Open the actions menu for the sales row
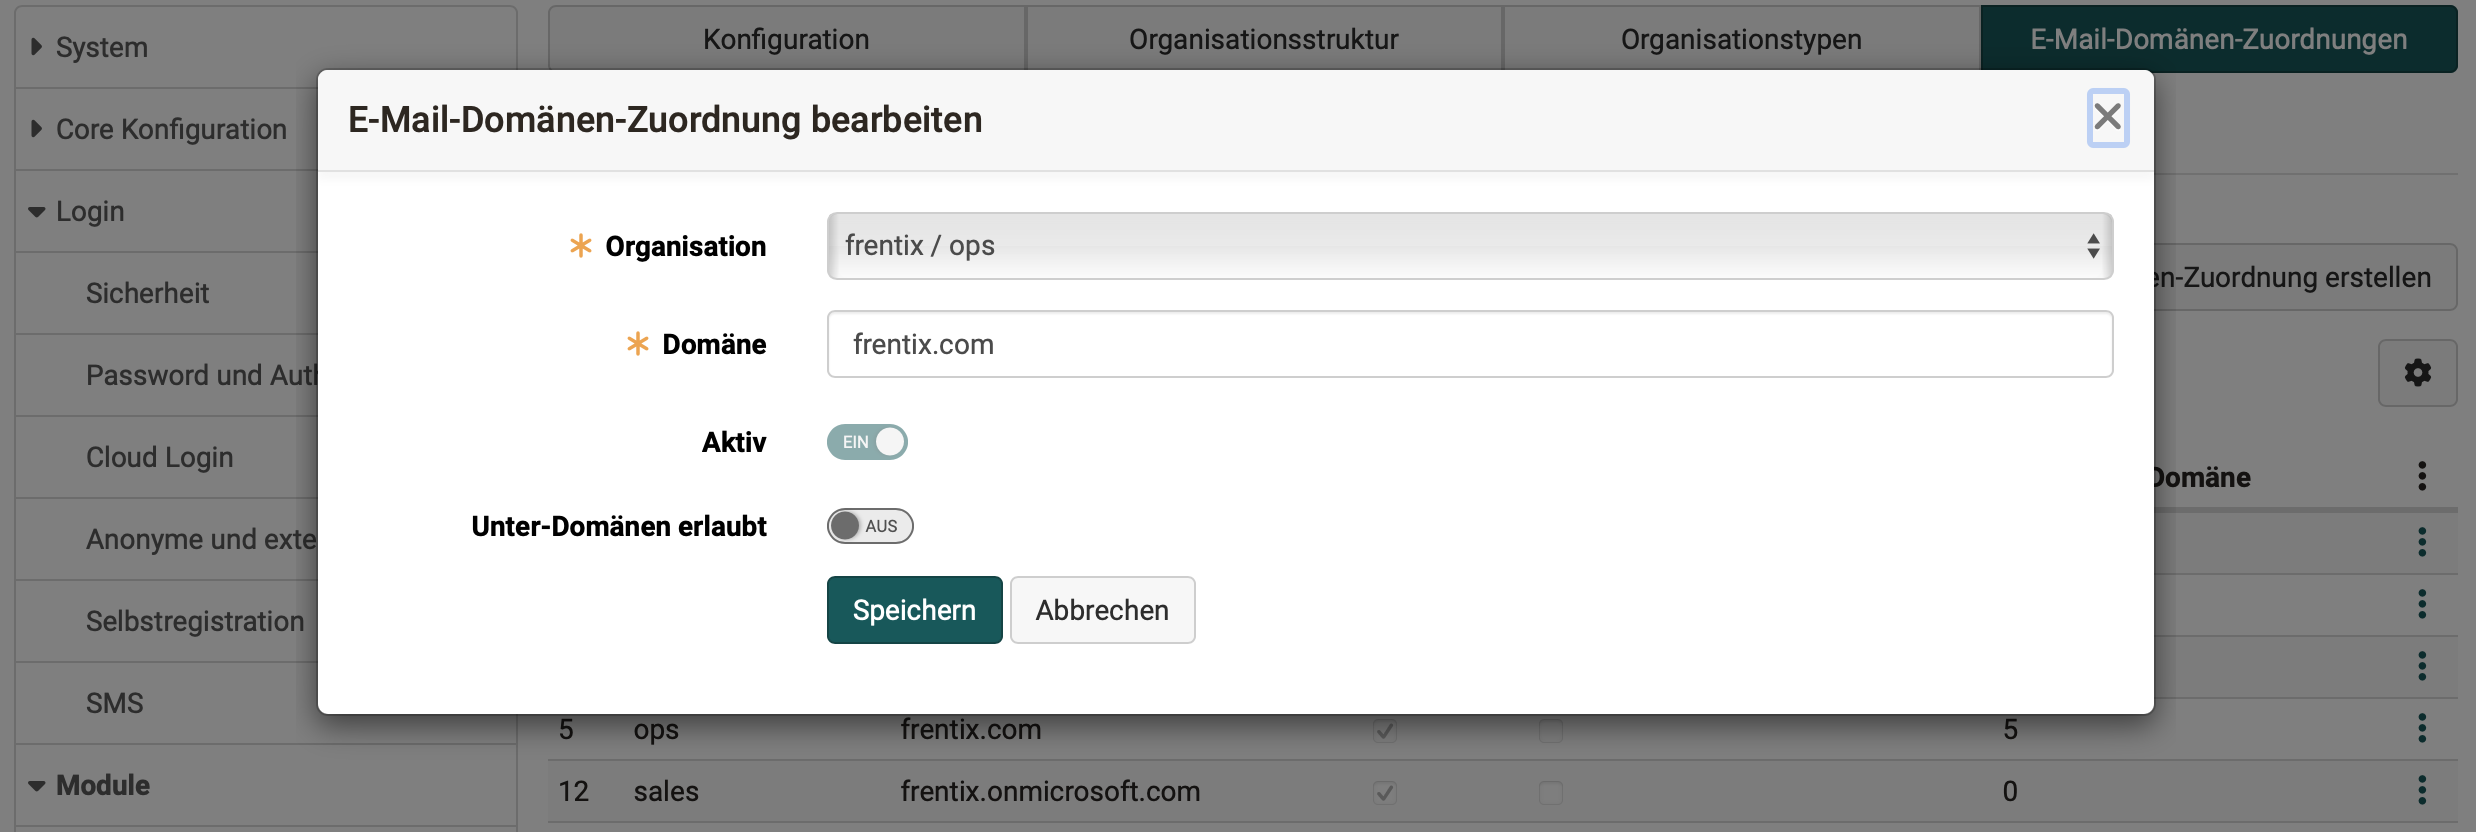This screenshot has width=2476, height=832. [2423, 790]
